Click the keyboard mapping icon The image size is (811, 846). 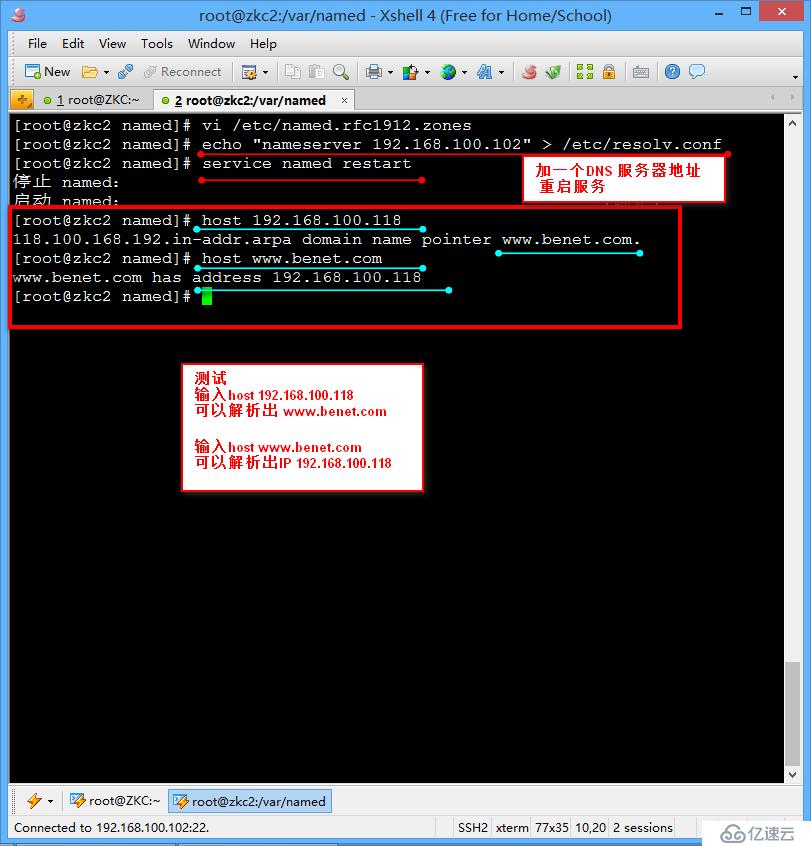640,72
